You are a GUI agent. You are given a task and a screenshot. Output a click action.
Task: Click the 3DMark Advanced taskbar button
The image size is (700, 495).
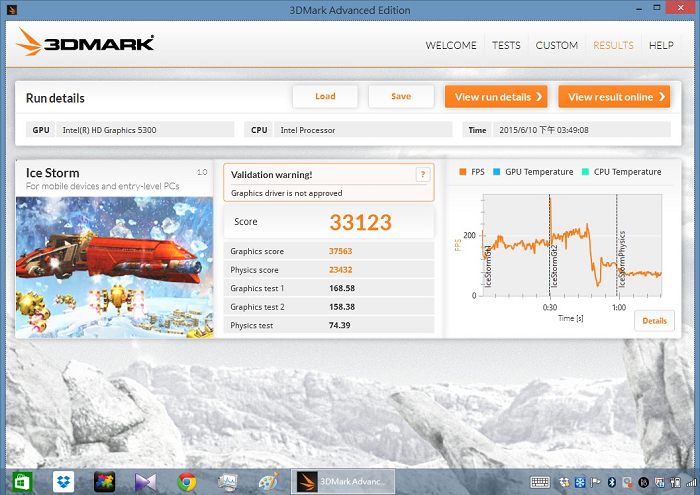click(x=343, y=482)
